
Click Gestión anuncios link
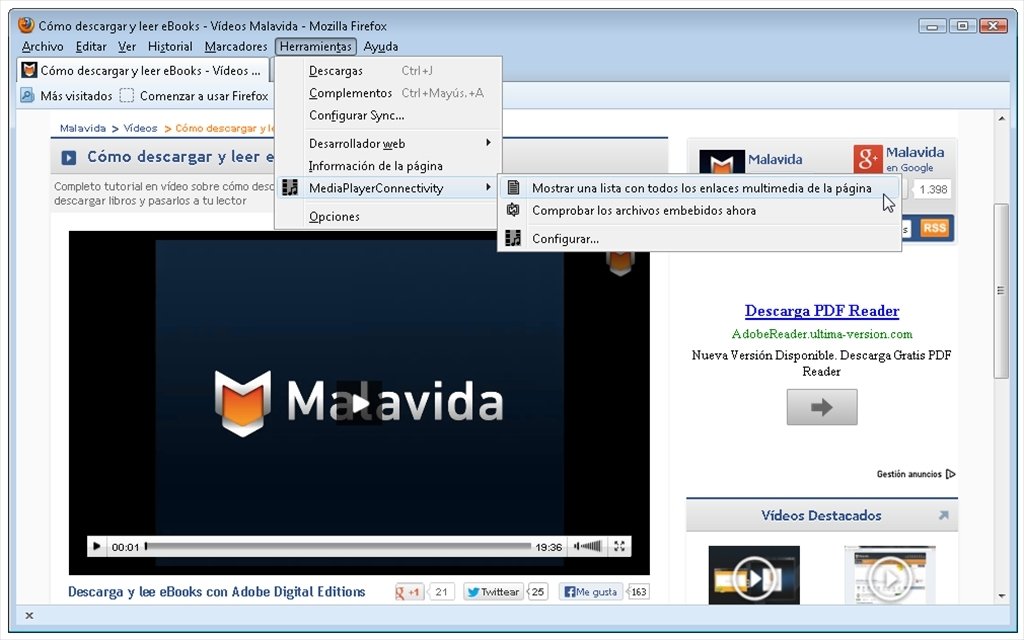[916, 474]
